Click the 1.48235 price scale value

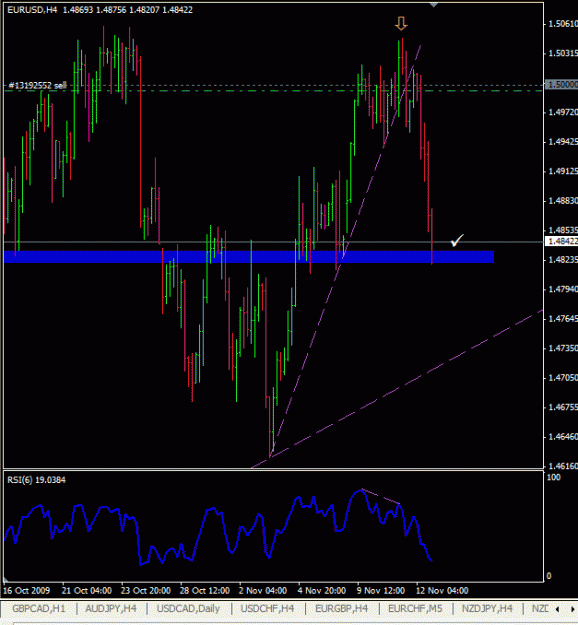click(563, 260)
